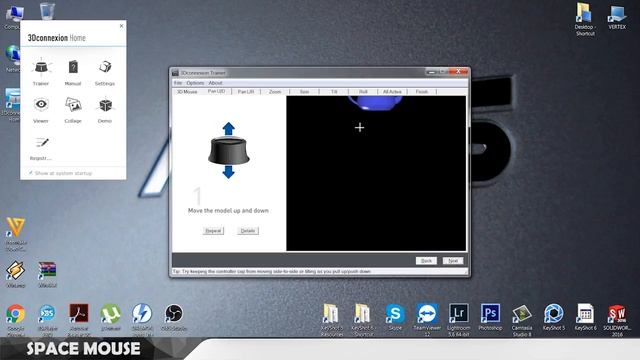Click the blue up arrow above controller cap
The width and height of the screenshot is (640, 360).
click(229, 129)
